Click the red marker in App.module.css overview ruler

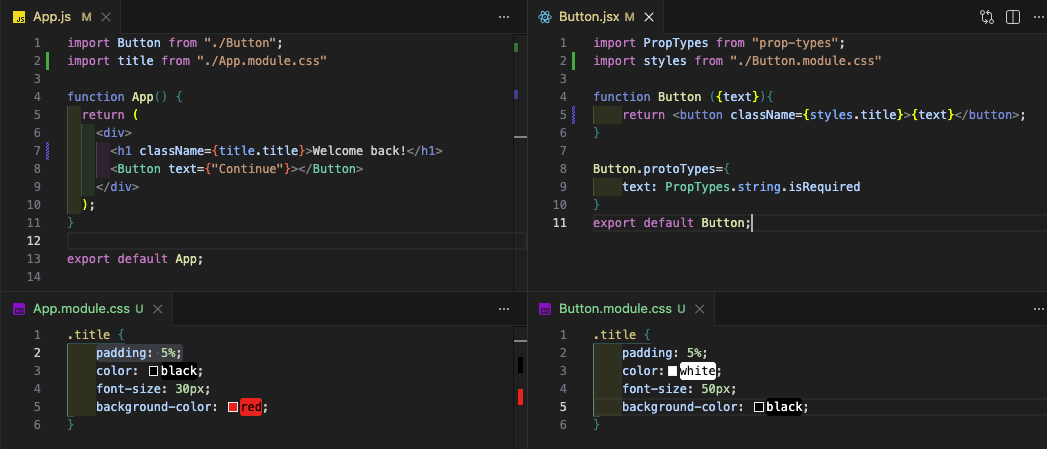click(x=520, y=398)
